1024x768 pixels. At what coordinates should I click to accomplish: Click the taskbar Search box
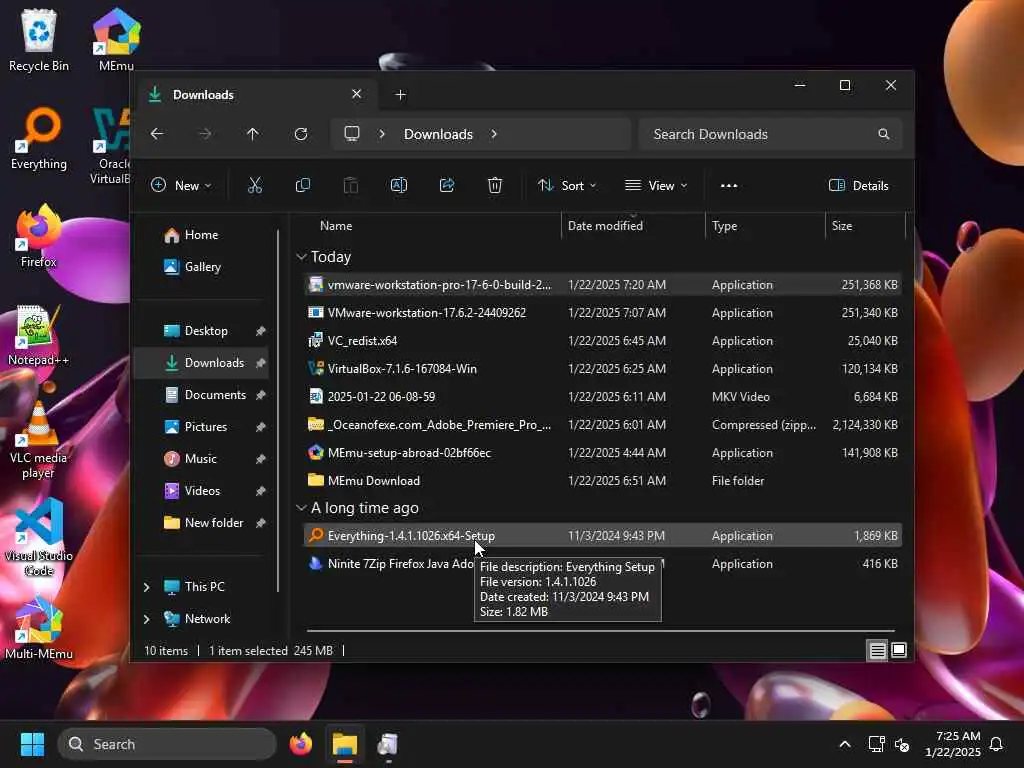[168, 744]
